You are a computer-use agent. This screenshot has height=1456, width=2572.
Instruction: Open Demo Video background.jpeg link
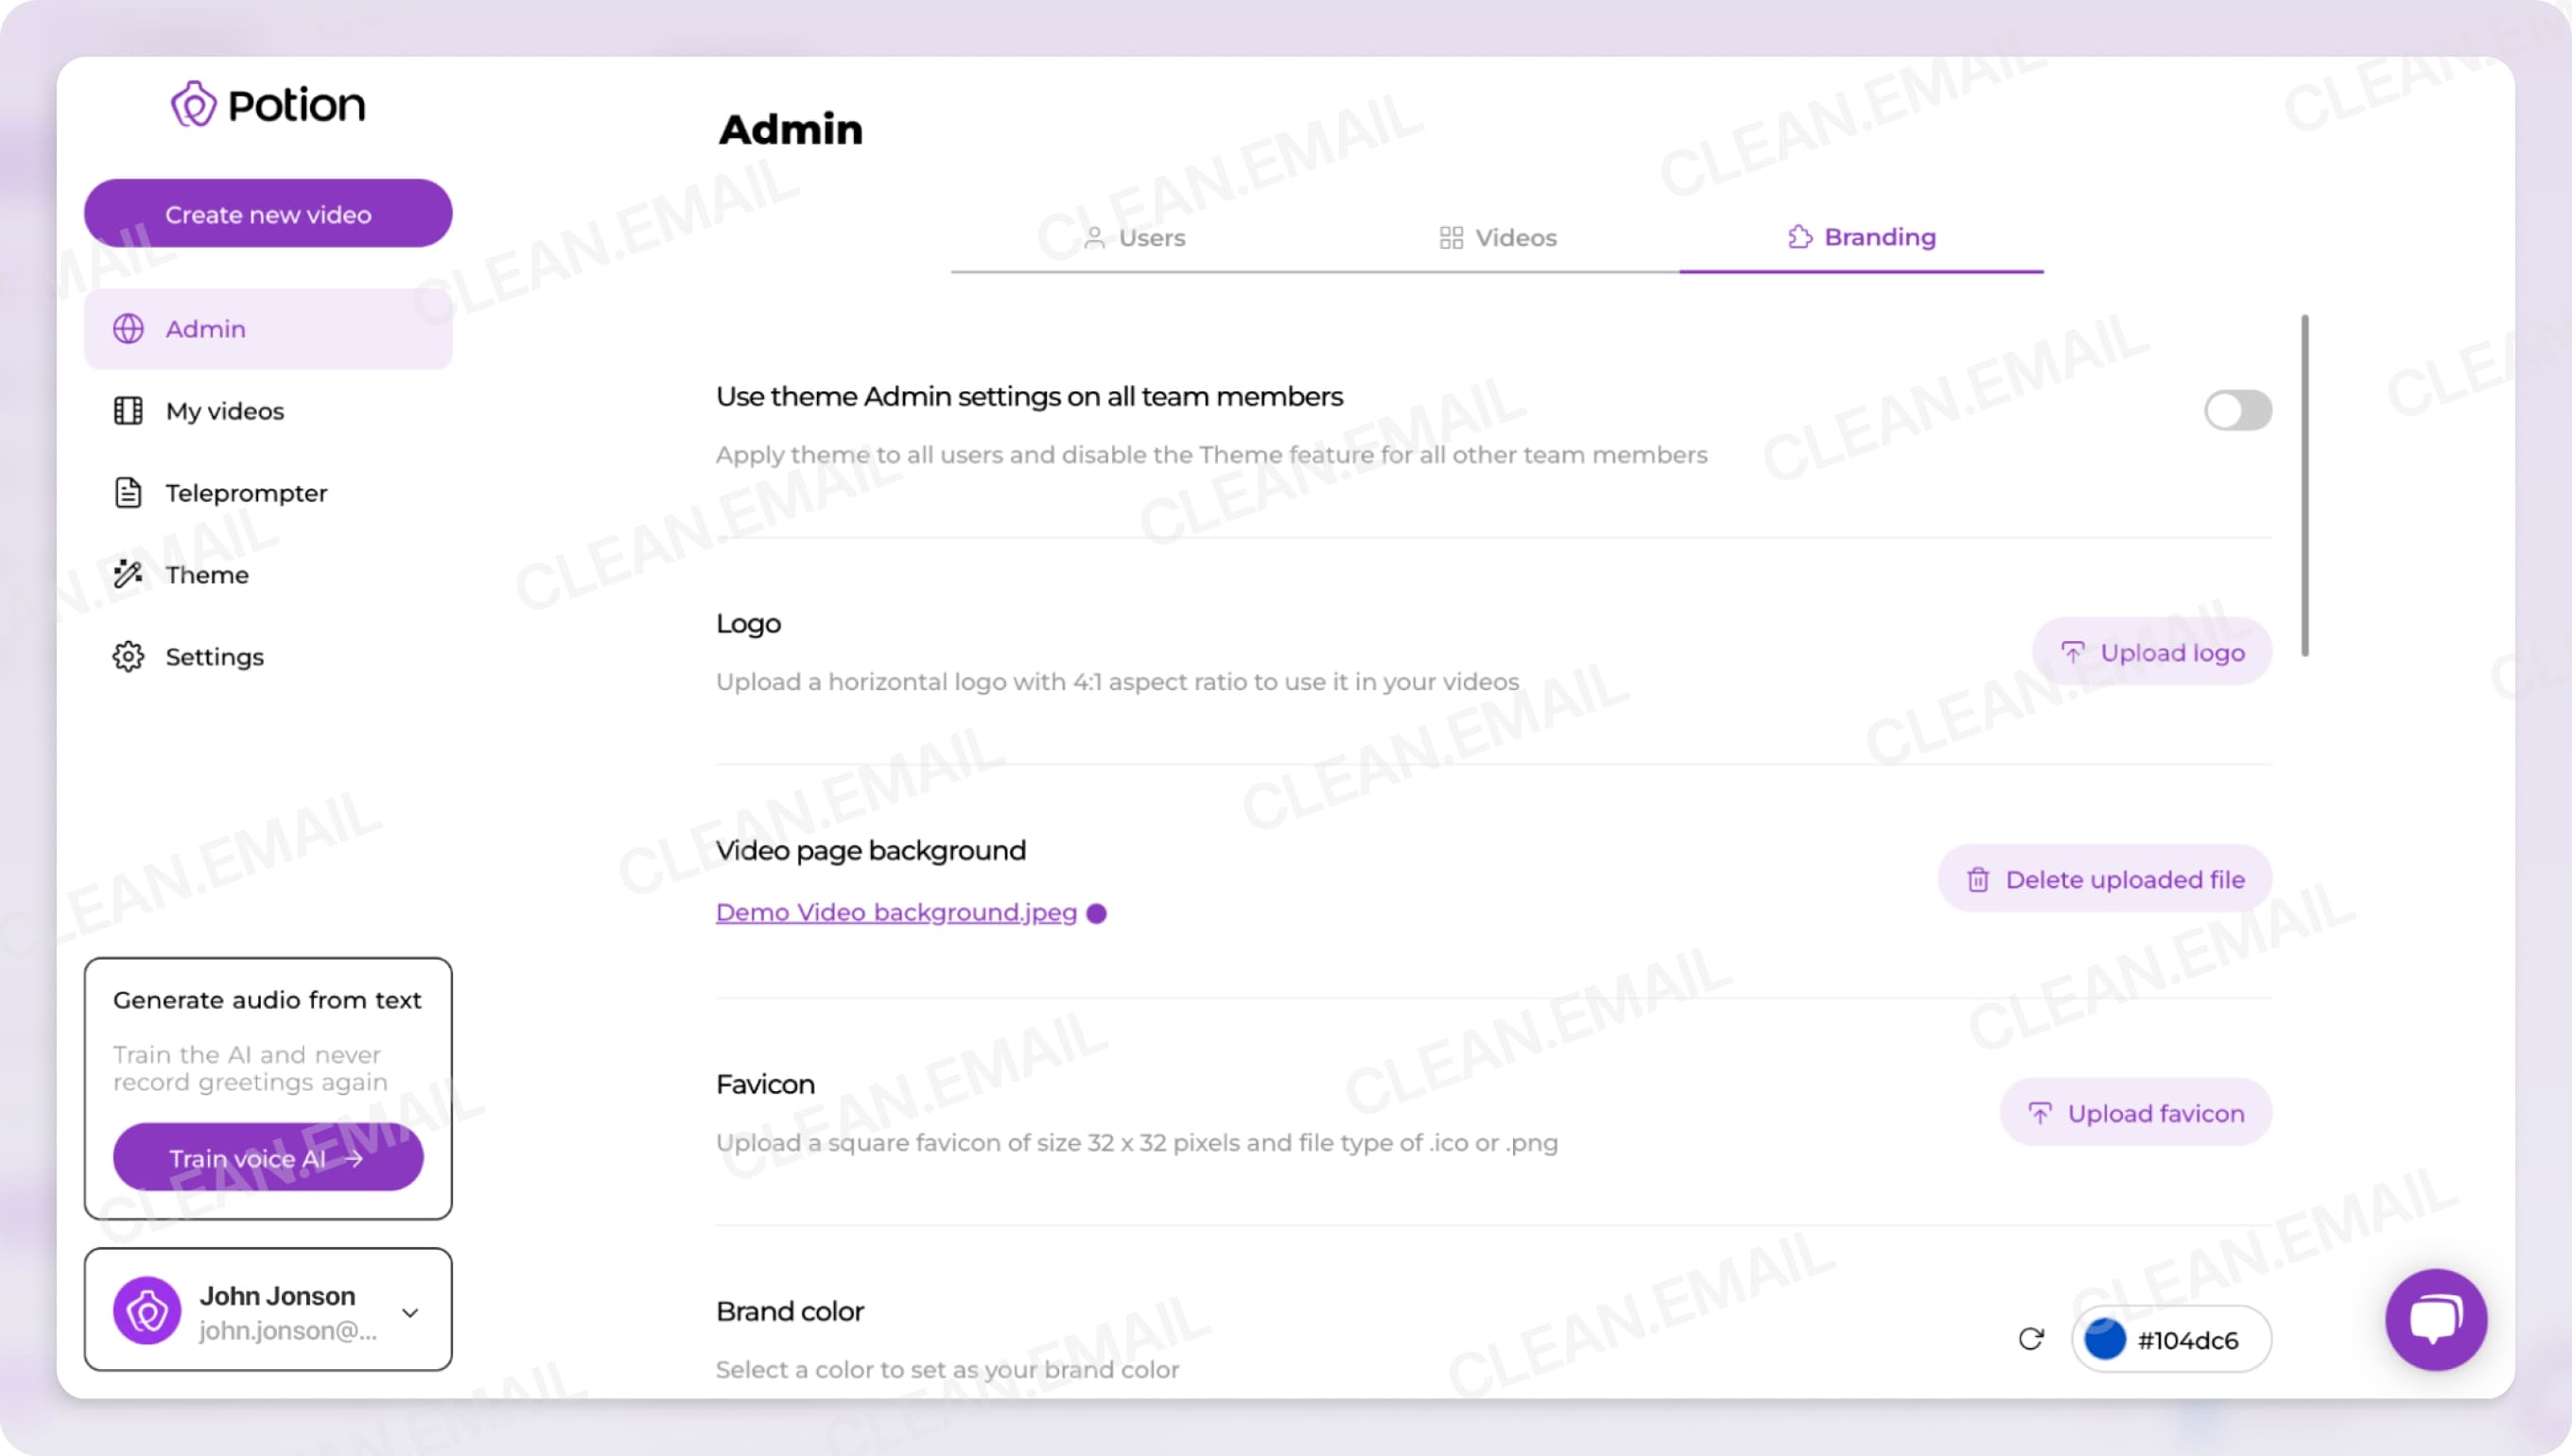point(894,912)
